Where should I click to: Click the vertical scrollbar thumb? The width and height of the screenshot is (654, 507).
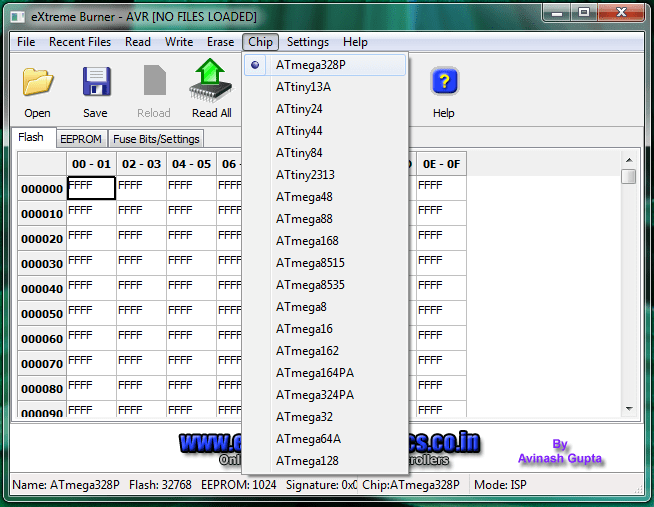point(628,177)
